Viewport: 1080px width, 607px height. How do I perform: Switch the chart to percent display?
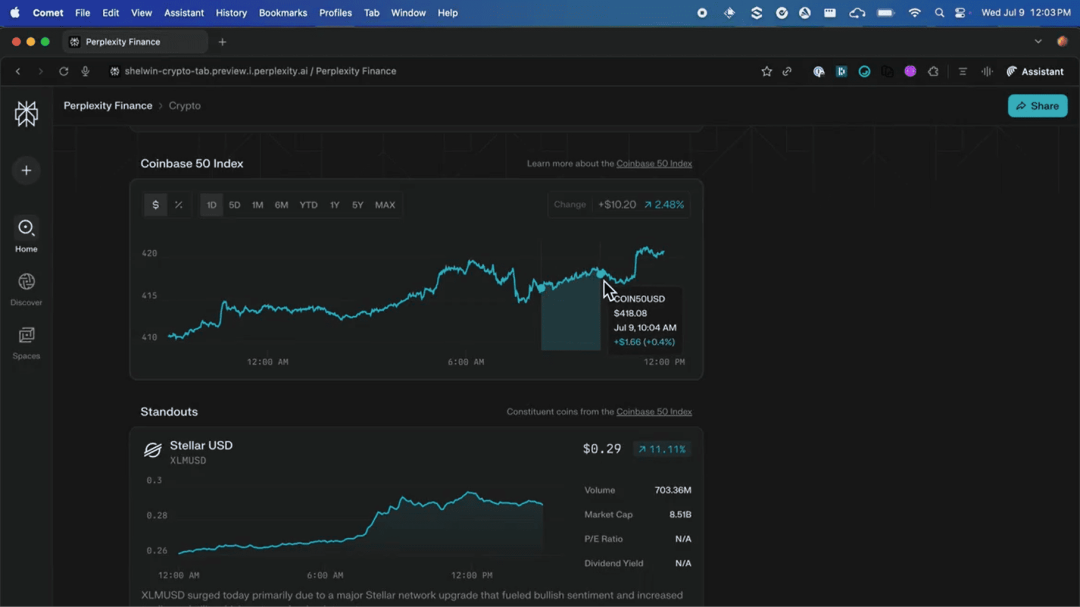[x=178, y=205]
